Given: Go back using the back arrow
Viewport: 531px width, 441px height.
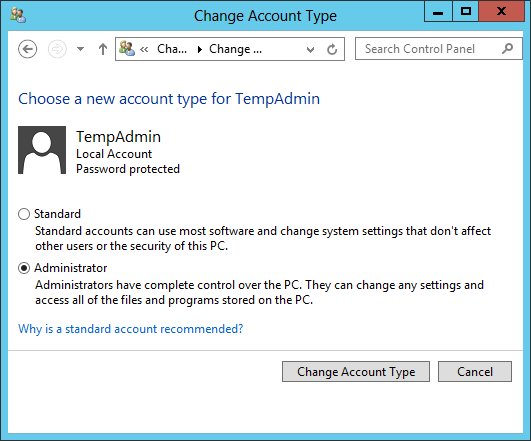Looking at the screenshot, I should (27, 49).
